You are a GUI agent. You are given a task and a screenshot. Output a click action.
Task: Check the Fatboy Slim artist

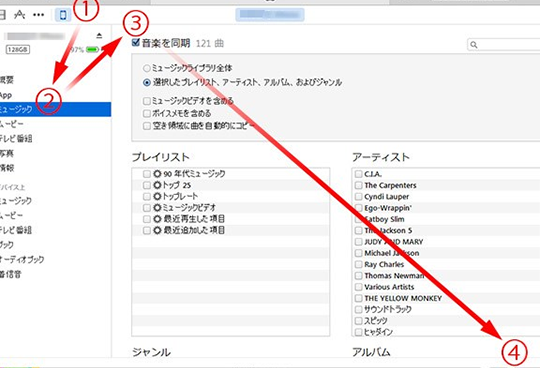tap(359, 219)
